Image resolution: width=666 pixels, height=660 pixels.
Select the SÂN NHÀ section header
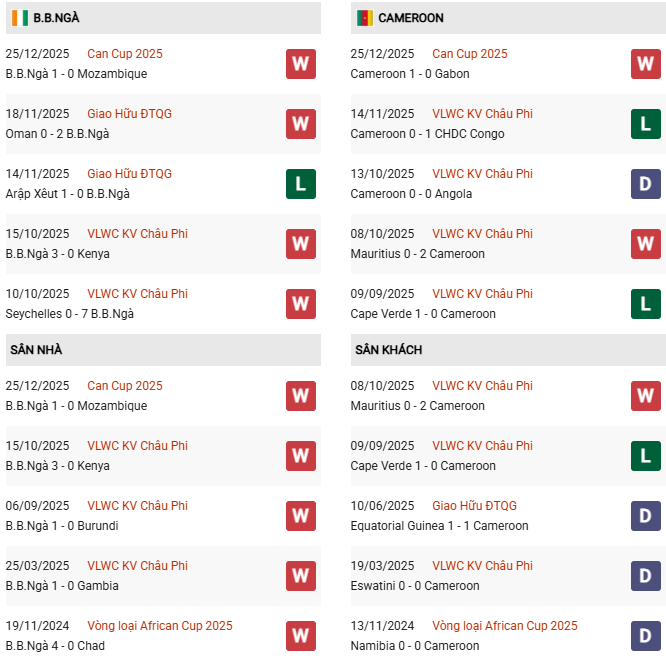[x=37, y=350]
